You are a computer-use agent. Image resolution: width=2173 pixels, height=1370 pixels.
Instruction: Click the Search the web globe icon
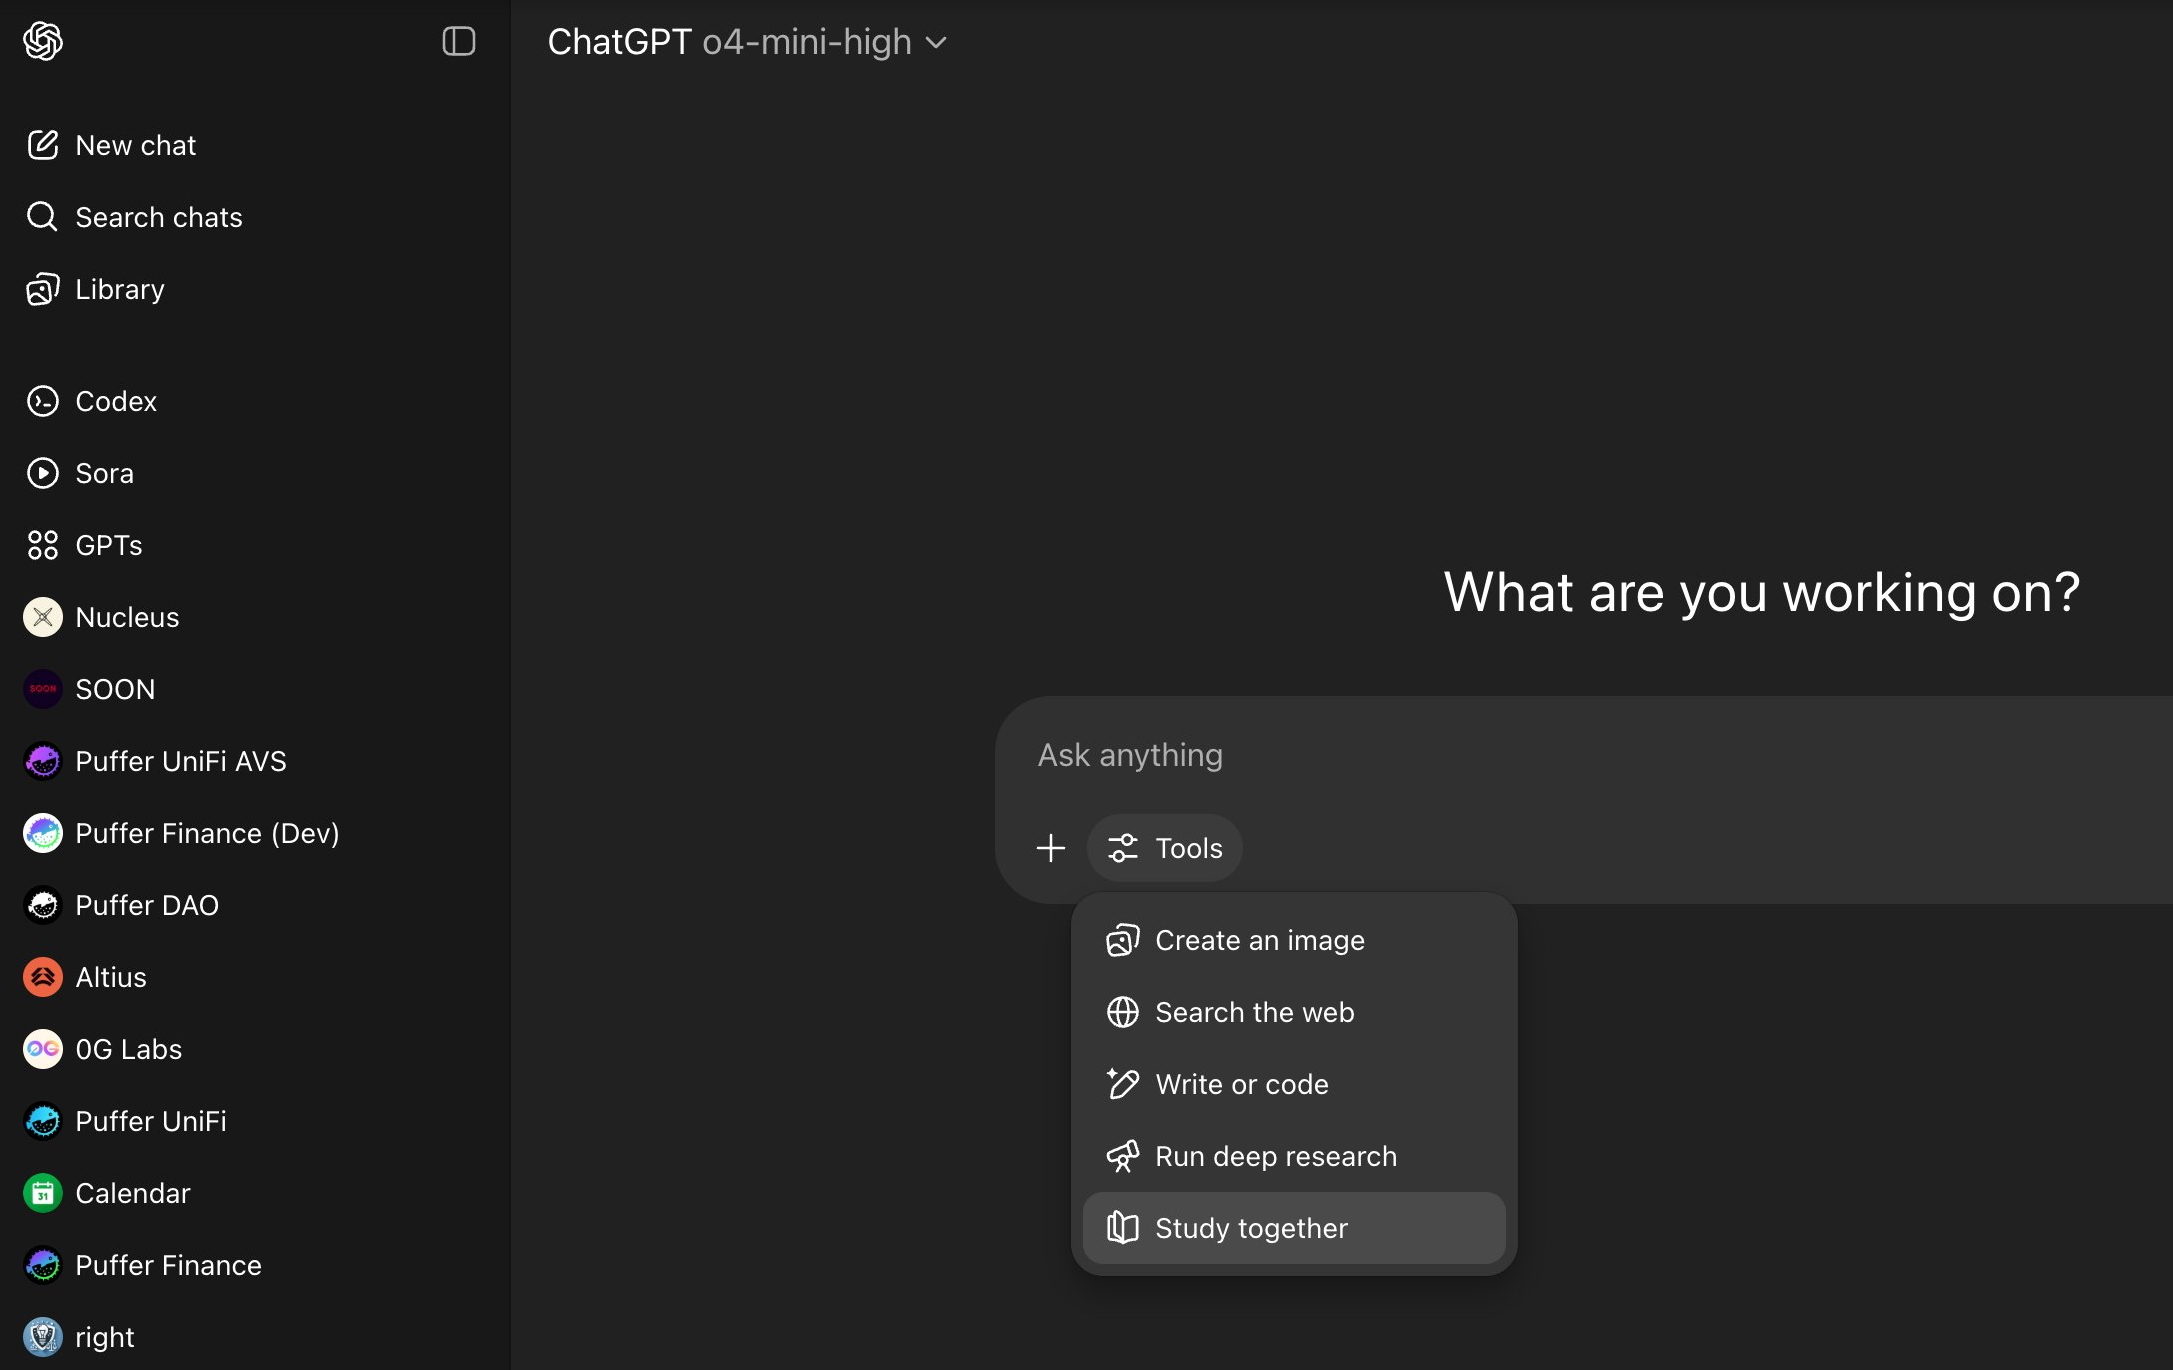(x=1123, y=1012)
